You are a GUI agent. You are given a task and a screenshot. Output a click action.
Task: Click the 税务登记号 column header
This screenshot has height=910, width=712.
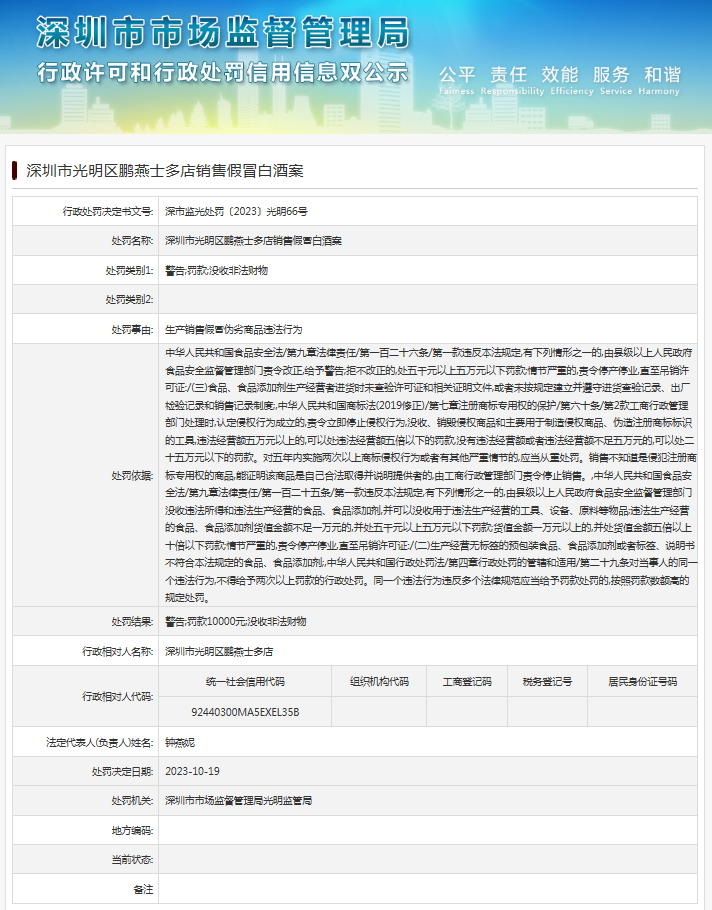548,682
